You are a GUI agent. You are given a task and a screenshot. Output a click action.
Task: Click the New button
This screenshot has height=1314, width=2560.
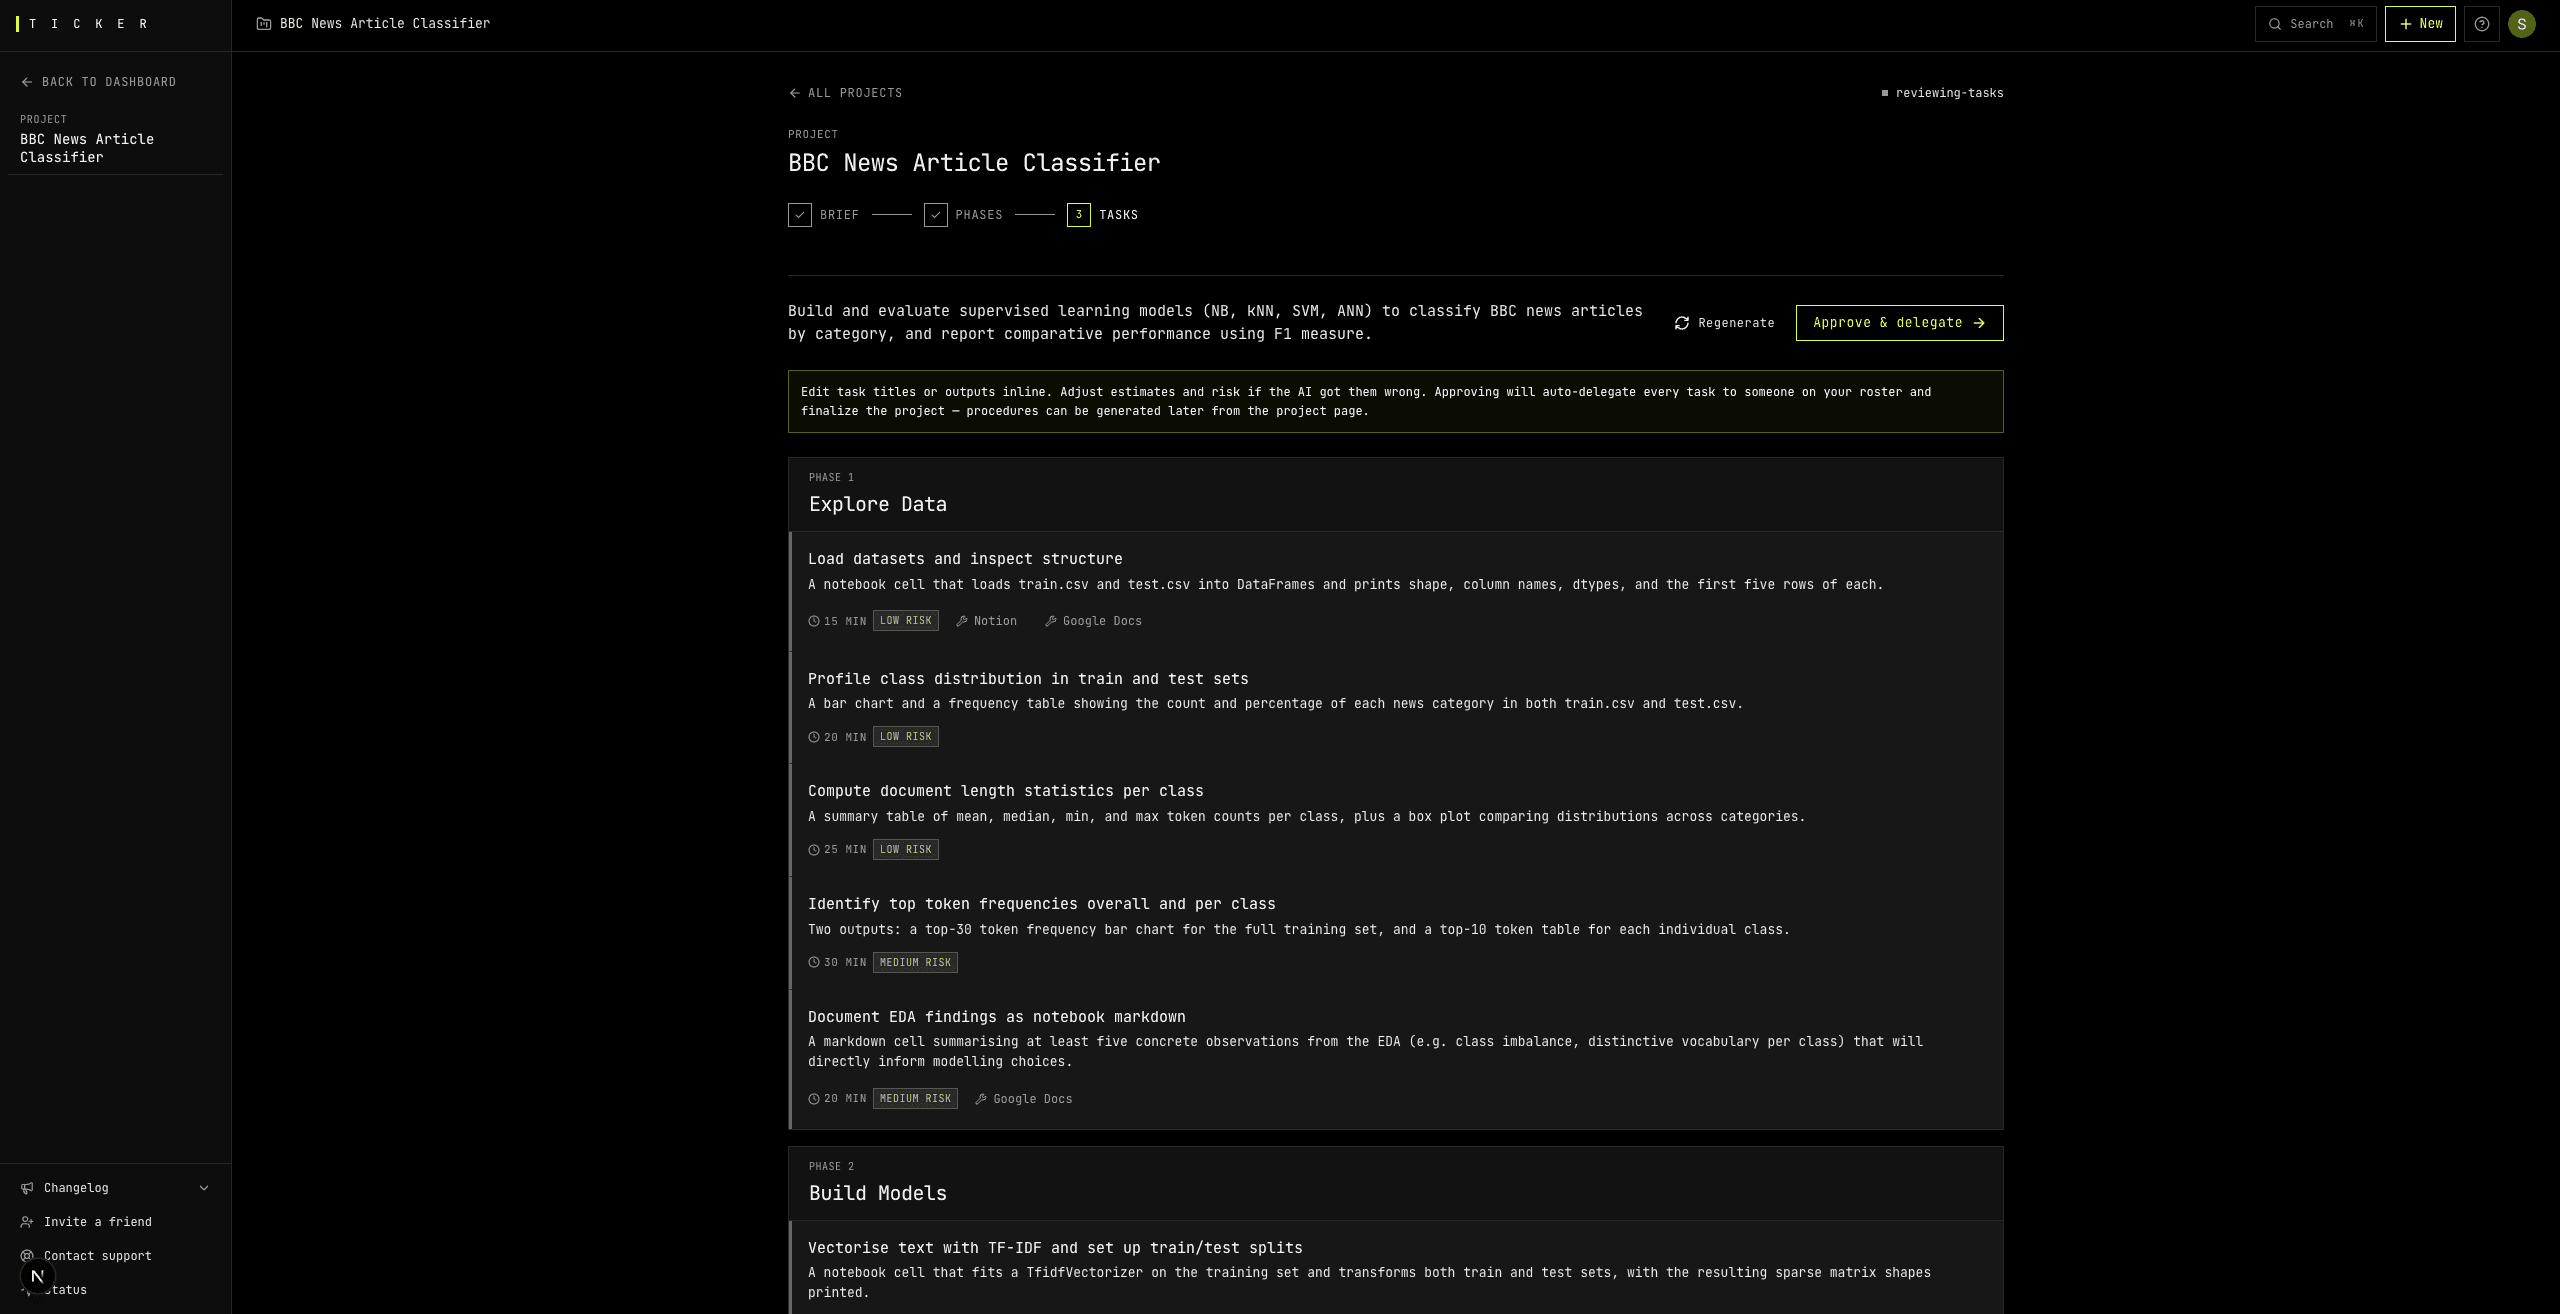point(2420,24)
